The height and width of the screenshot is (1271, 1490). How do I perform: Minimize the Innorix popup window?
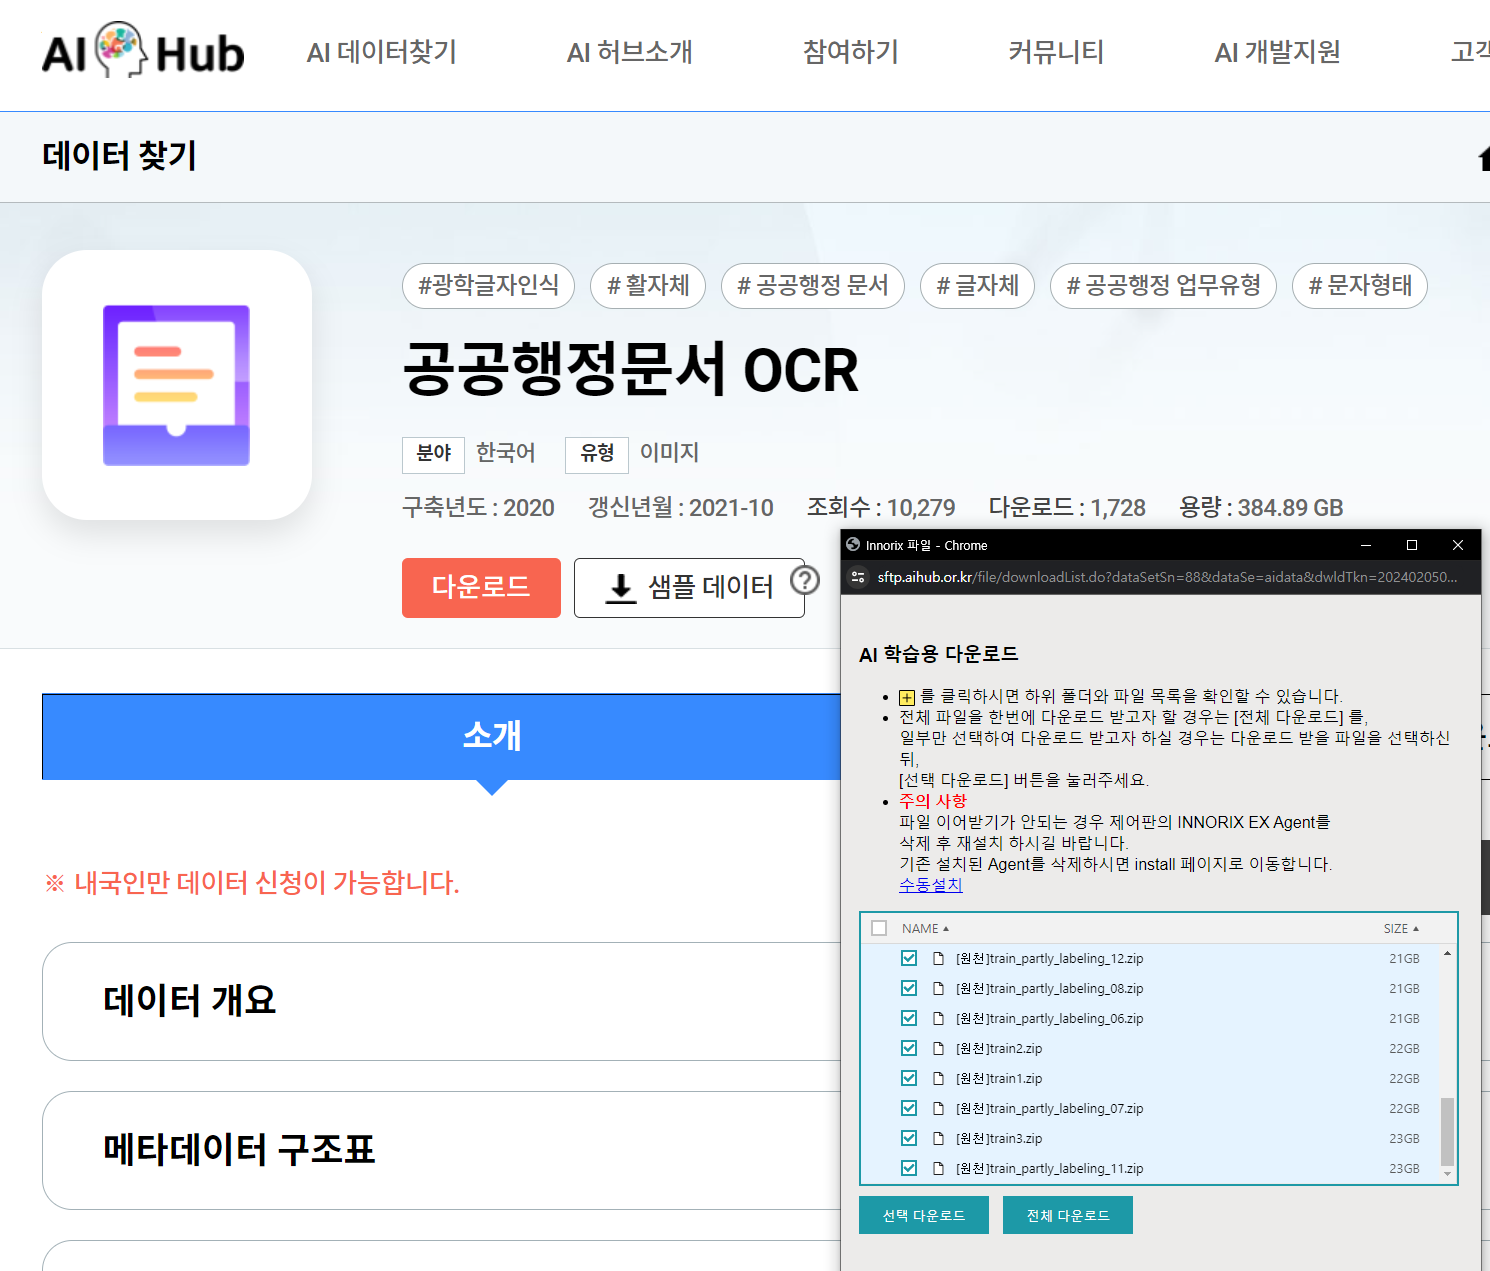click(1366, 545)
